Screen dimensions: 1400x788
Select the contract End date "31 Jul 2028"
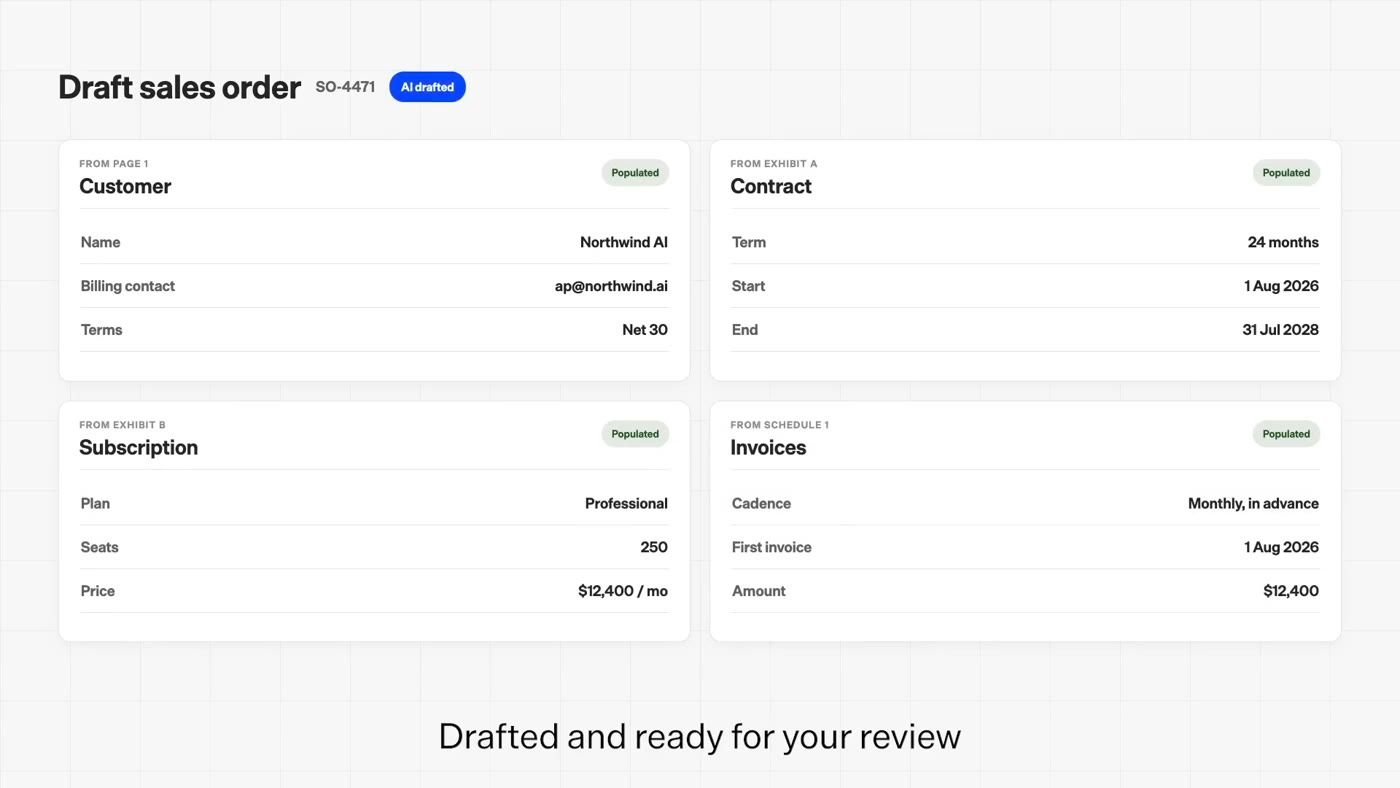(1280, 330)
